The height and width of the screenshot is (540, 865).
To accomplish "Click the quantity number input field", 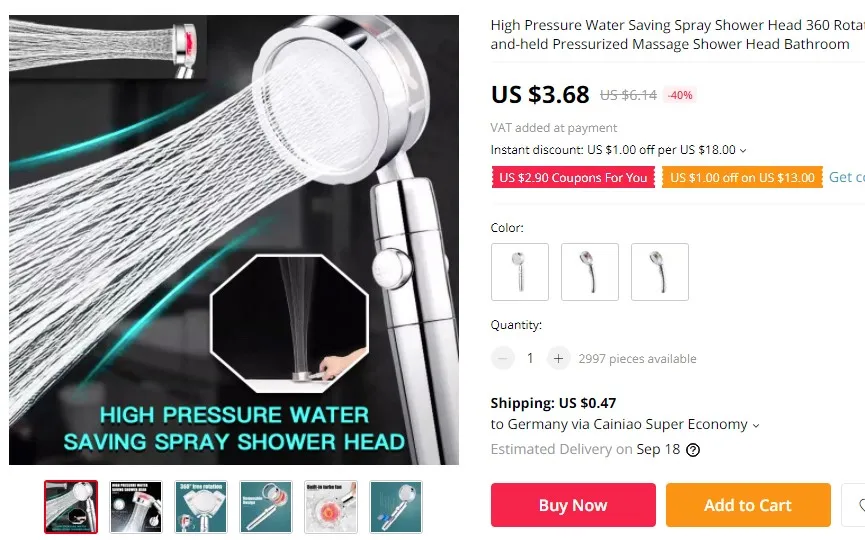I will coord(530,359).
